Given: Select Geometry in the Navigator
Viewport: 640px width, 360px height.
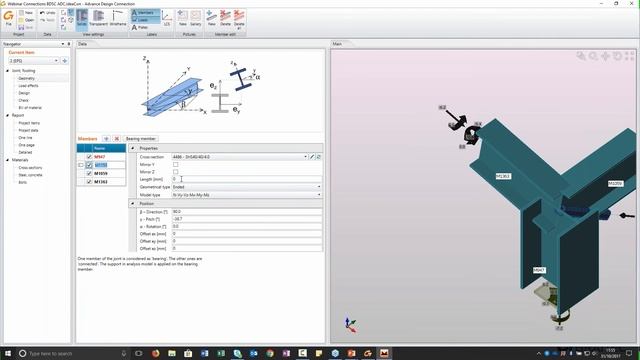Looking at the screenshot, I should pos(27,78).
